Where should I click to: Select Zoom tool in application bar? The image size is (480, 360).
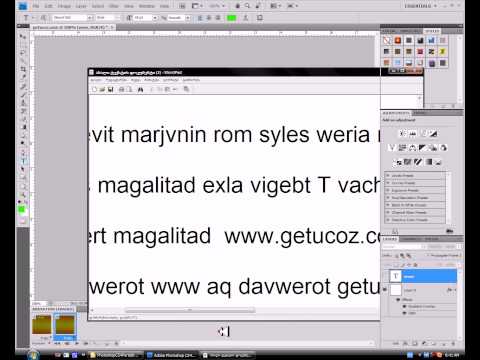[248, 6]
